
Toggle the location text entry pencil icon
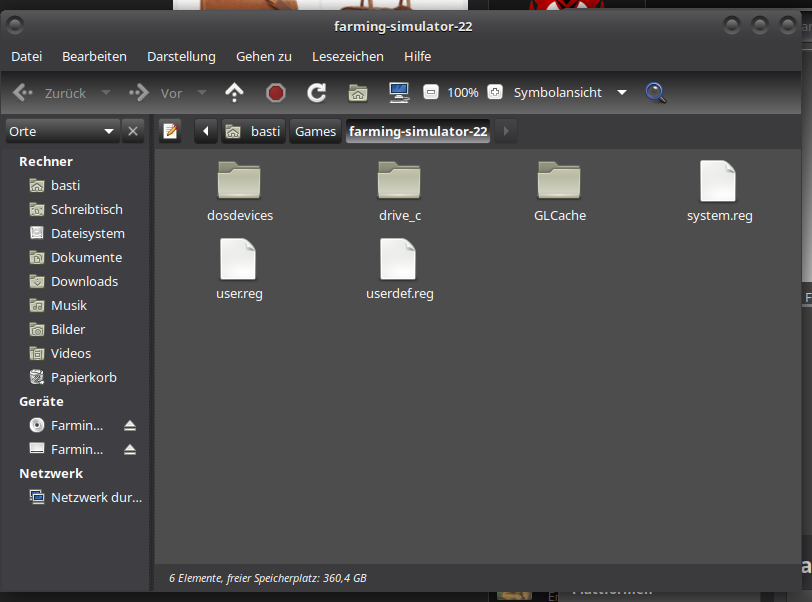click(170, 131)
